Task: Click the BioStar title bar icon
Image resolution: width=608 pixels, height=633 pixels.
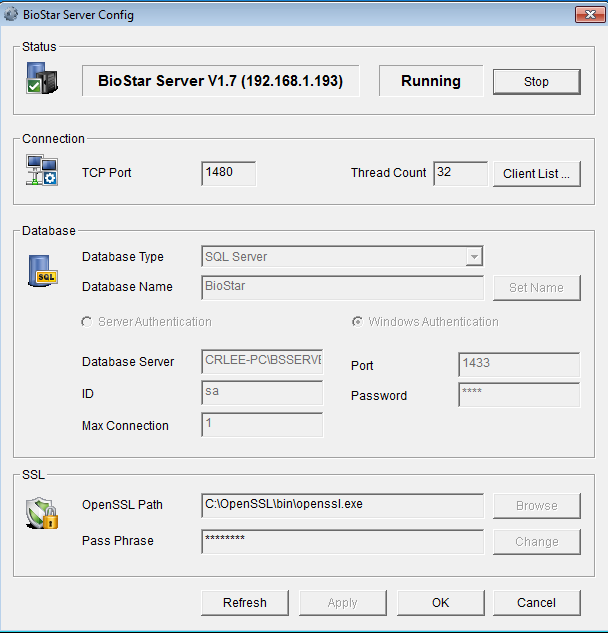Action: tap(12, 15)
